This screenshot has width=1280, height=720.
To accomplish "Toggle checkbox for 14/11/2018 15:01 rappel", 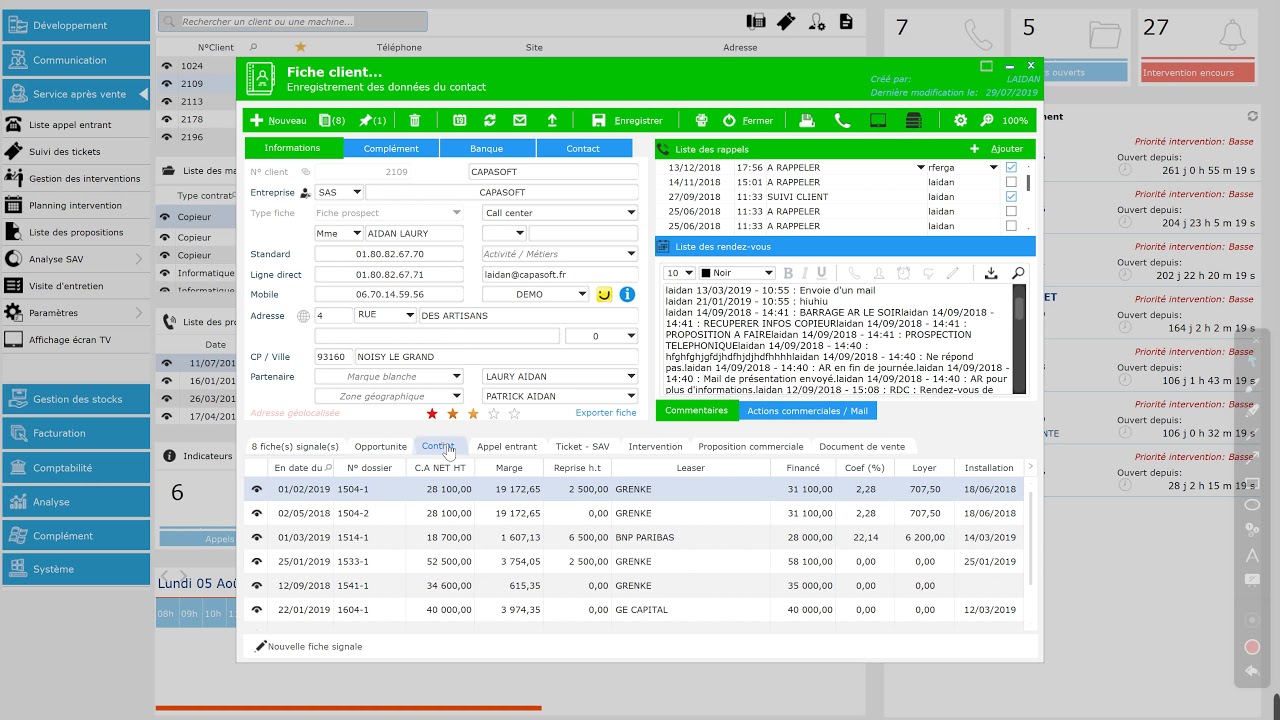I will [x=1011, y=182].
